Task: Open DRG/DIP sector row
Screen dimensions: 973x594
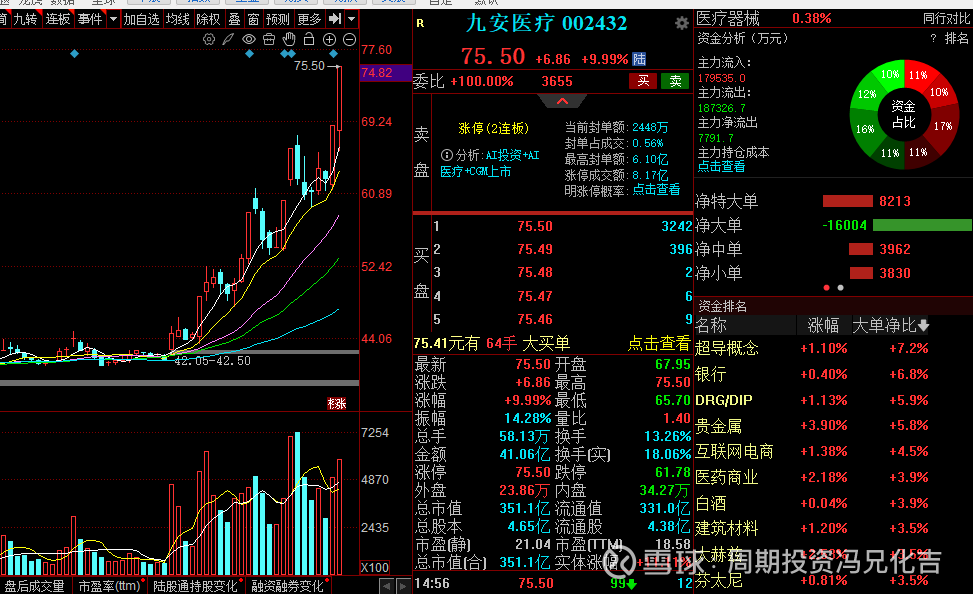Action: coord(812,400)
